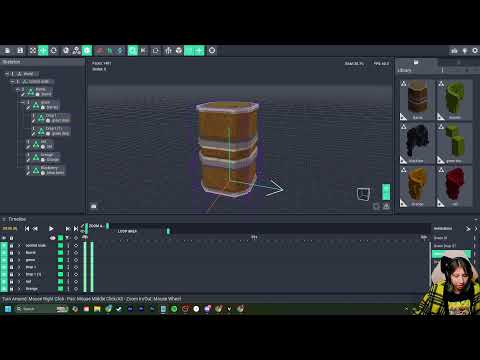Click the green triangle icon of barrel node
480x360 pixels.
(31, 91)
